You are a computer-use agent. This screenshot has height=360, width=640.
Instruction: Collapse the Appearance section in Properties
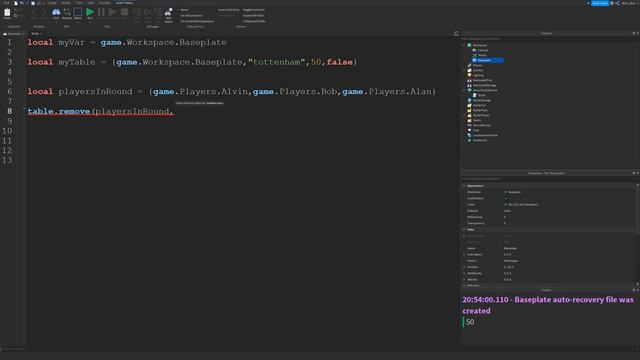[x=464, y=186]
